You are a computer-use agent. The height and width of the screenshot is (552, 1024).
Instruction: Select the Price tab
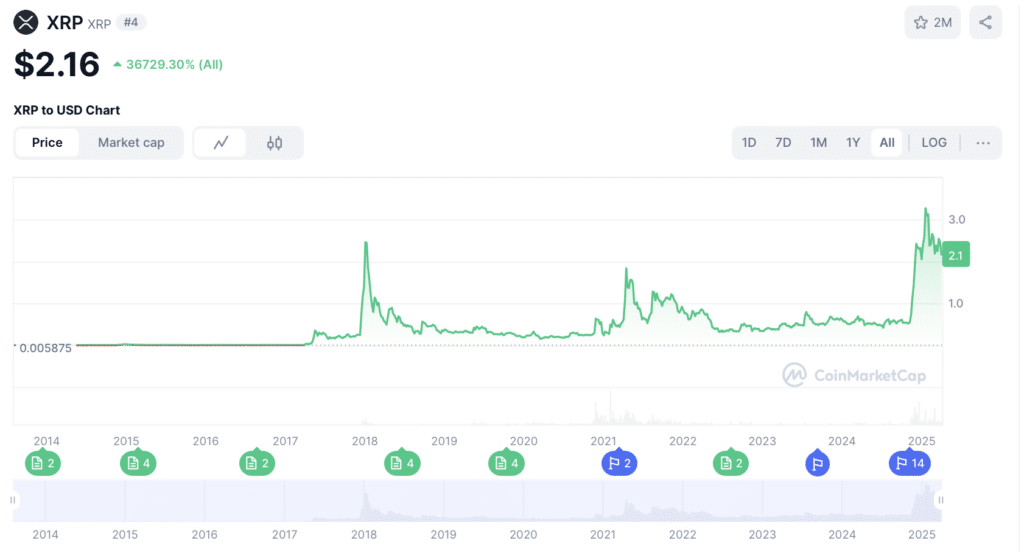[47, 142]
